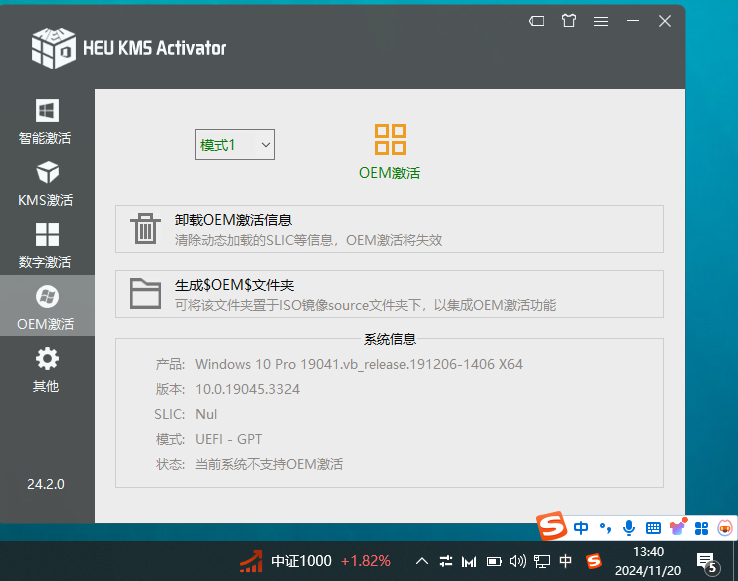Select the OEM激活 sidebar tab

(x=46, y=306)
